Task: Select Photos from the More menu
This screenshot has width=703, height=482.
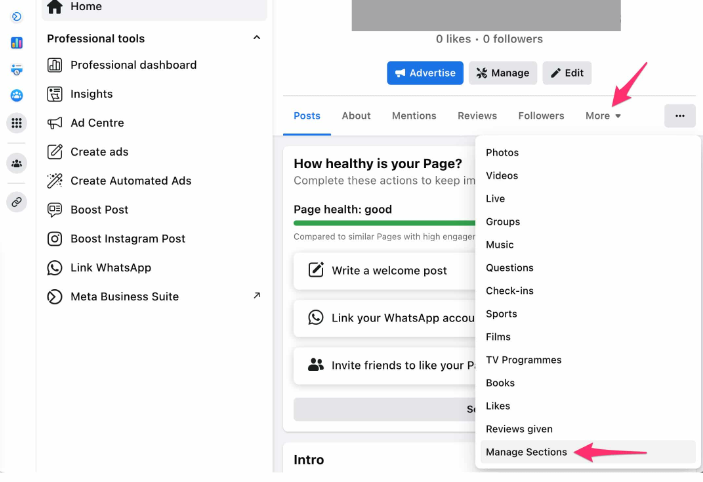Action: pos(588,152)
